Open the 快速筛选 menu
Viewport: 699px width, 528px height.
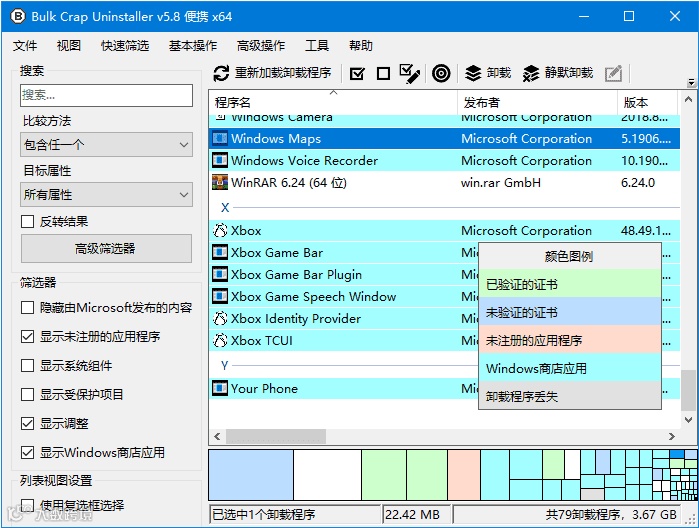[125, 45]
